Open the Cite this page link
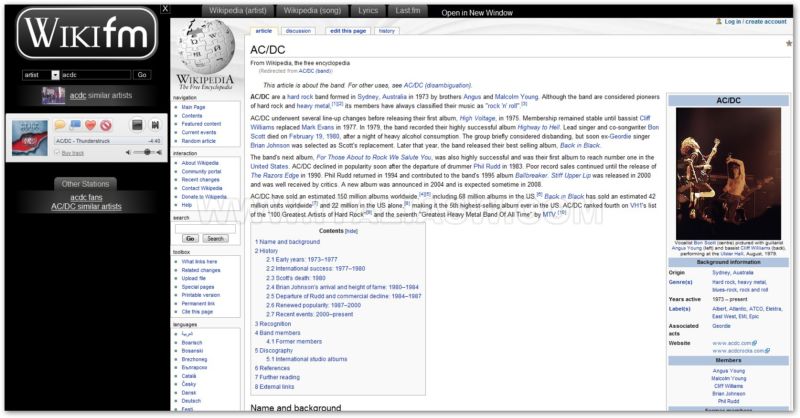800x418 pixels. click(197, 312)
